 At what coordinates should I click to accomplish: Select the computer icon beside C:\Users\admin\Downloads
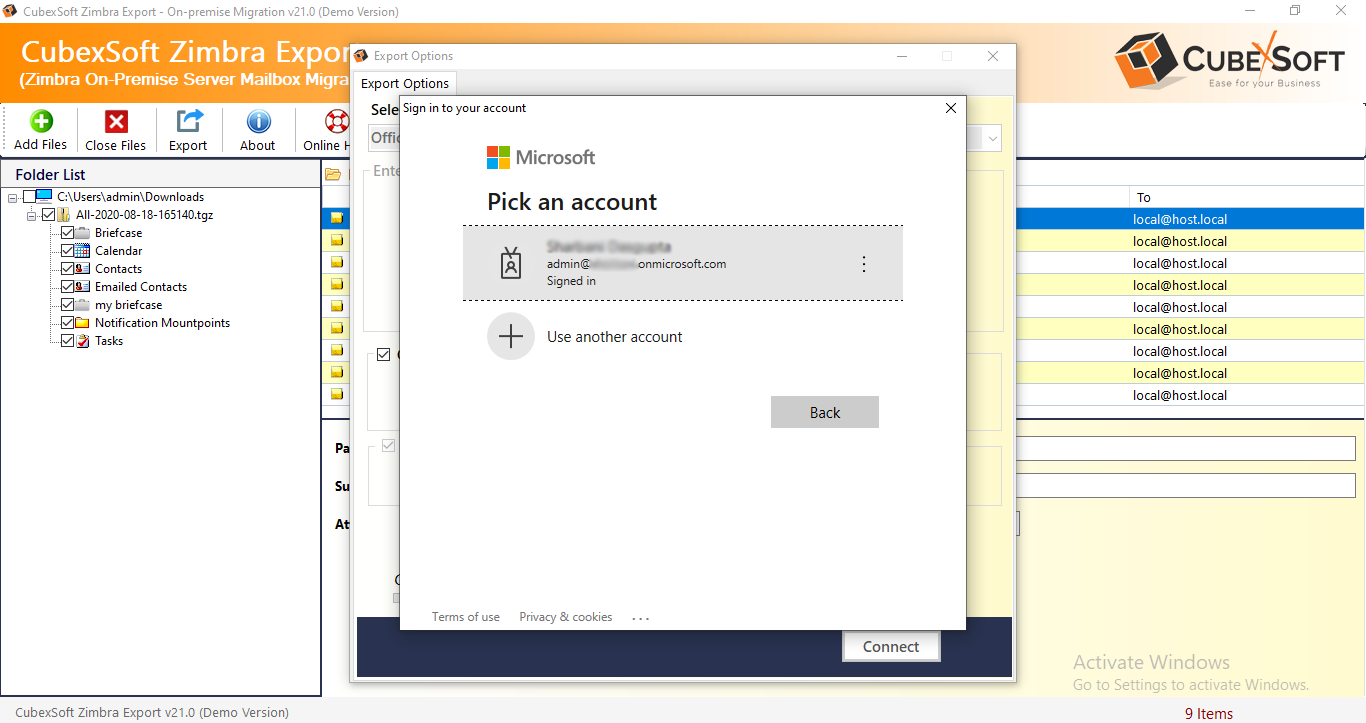pos(43,197)
